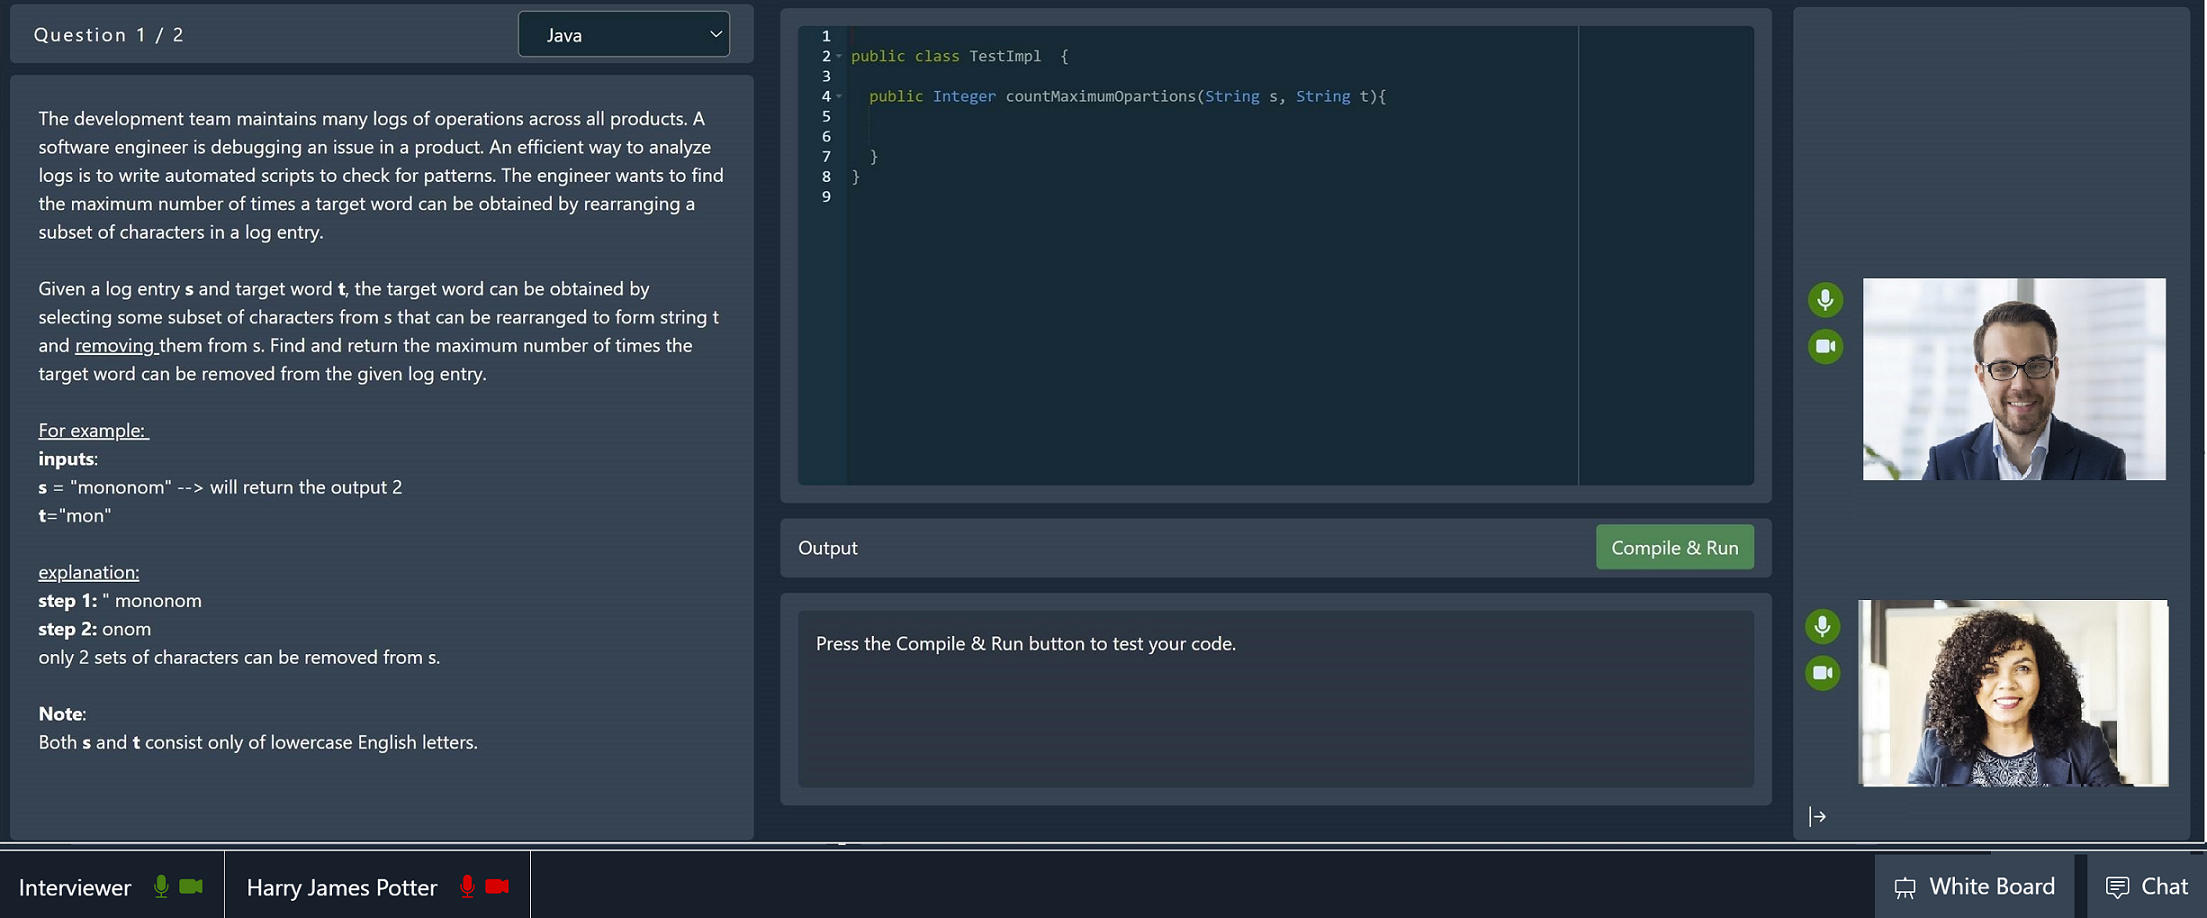This screenshot has width=2207, height=918.
Task: Switch to the Harry James Potter tab
Action: tap(341, 887)
